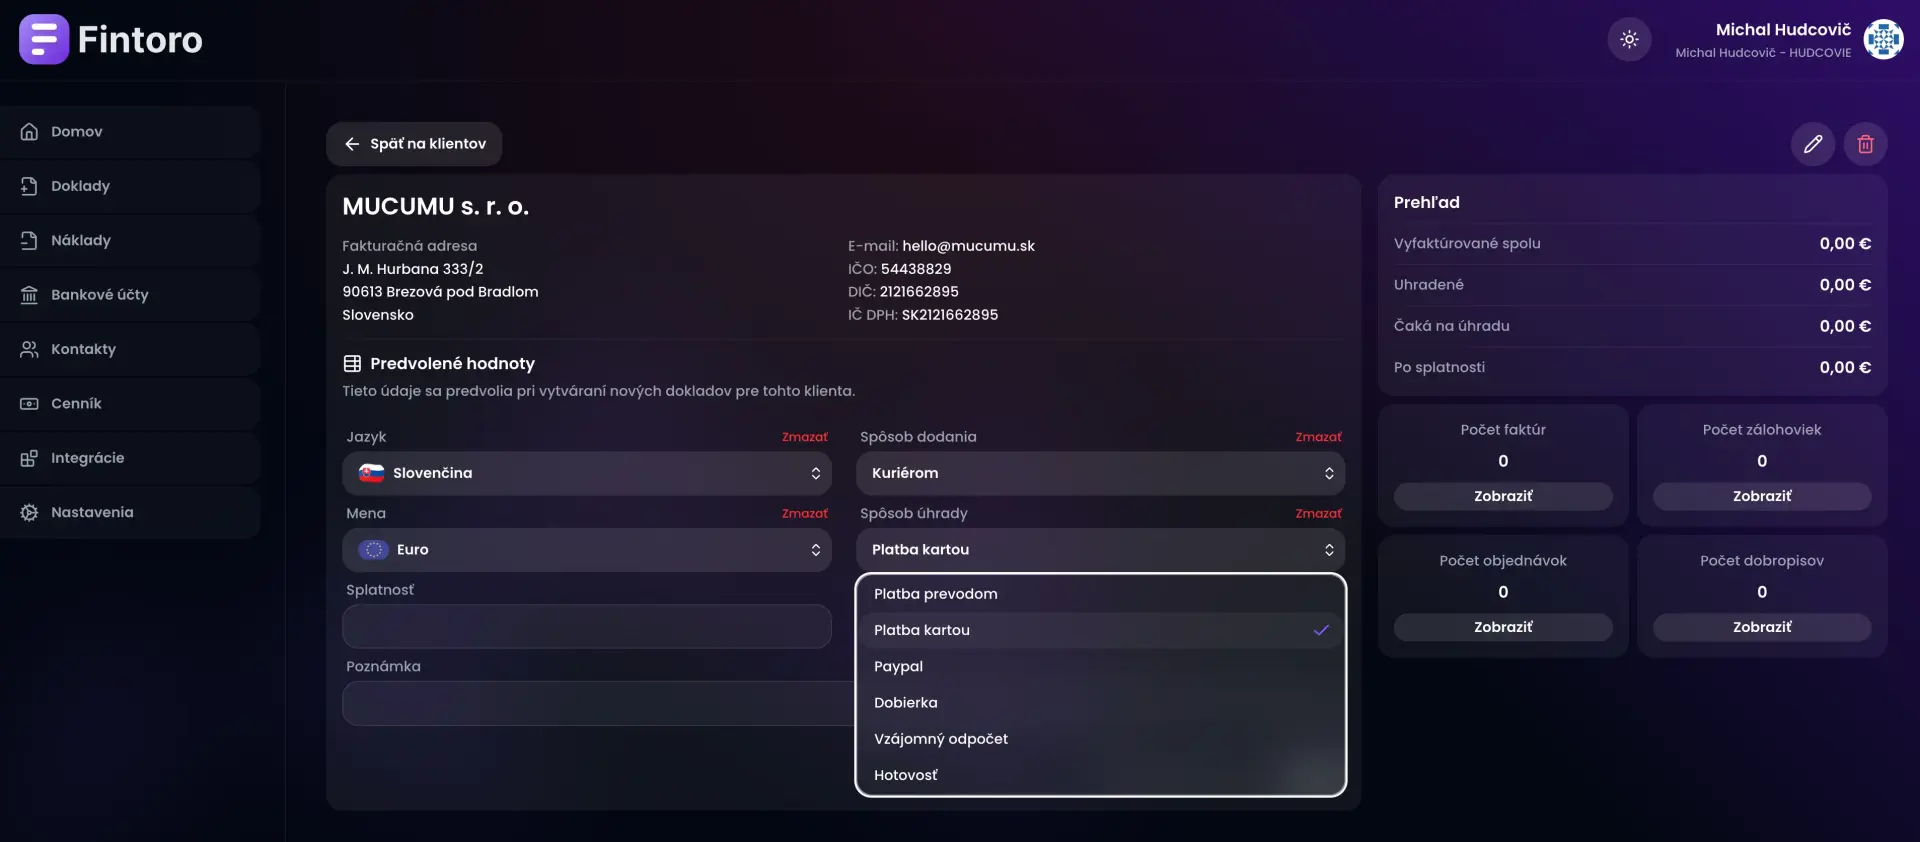Click Späť na klientov button

(414, 144)
